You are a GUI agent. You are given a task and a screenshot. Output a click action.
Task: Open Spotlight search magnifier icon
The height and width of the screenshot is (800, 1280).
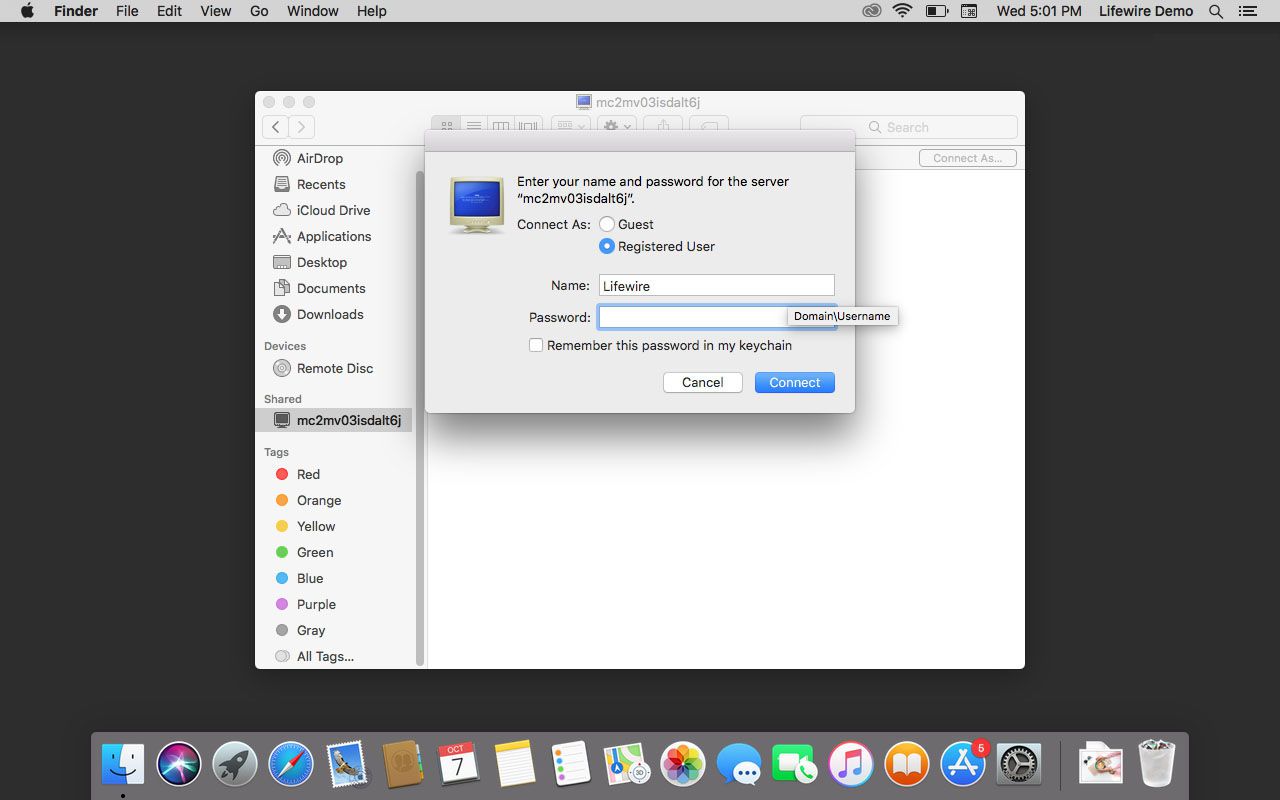point(1216,11)
